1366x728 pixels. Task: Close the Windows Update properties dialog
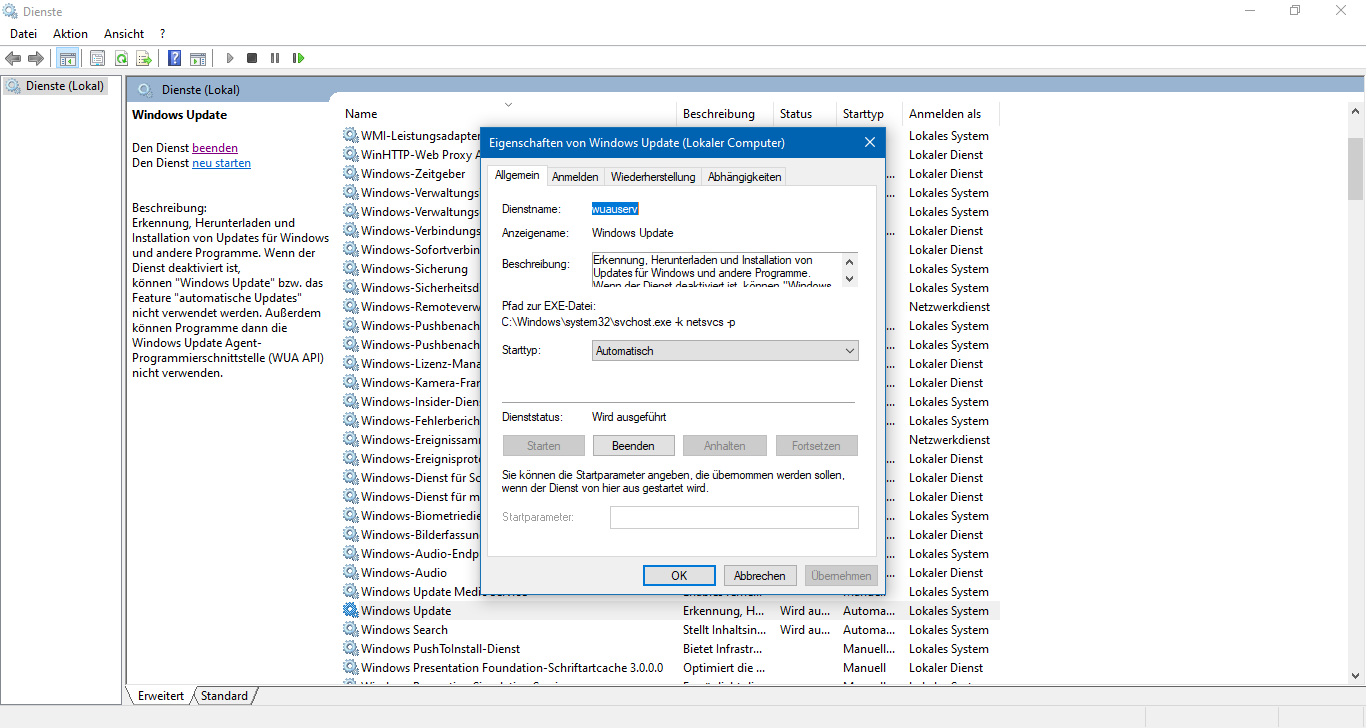tap(869, 143)
